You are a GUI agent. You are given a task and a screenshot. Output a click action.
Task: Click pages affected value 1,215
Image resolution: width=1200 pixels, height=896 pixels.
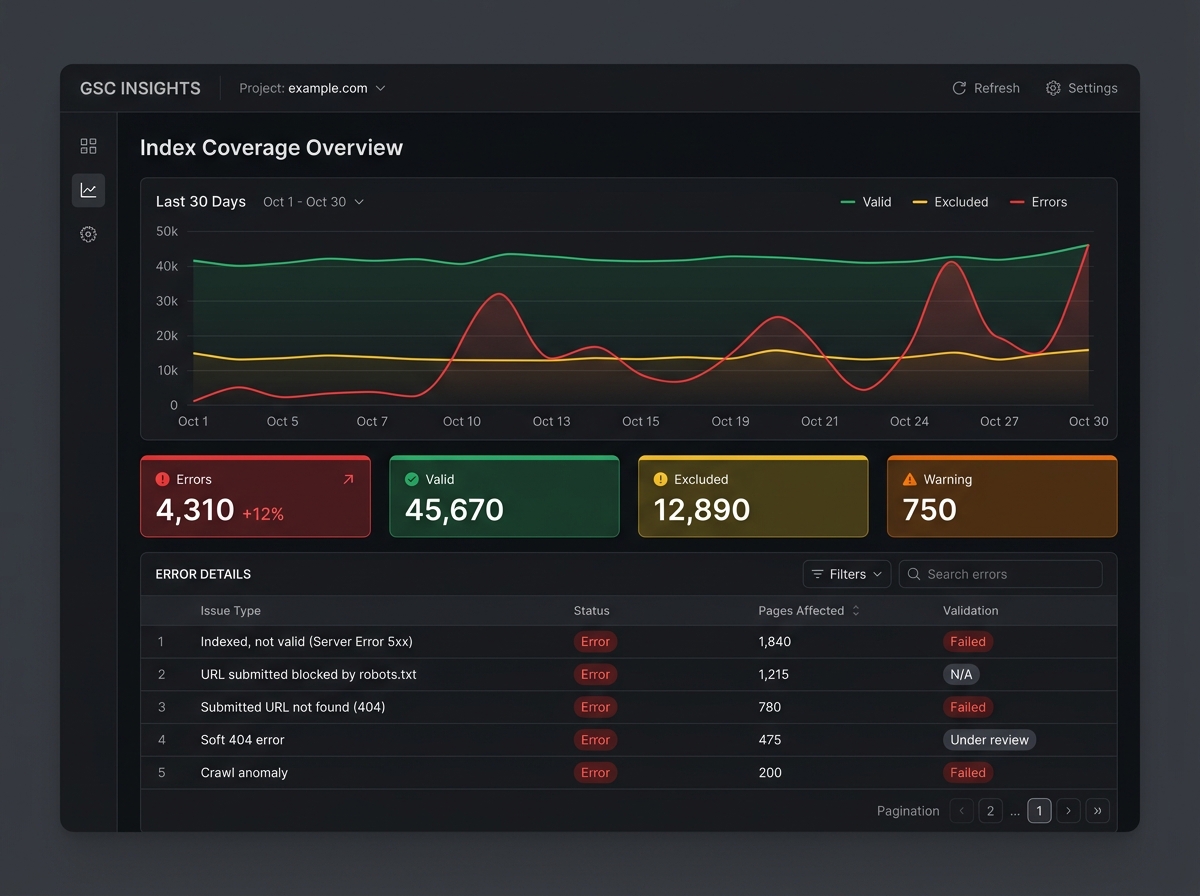(774, 675)
